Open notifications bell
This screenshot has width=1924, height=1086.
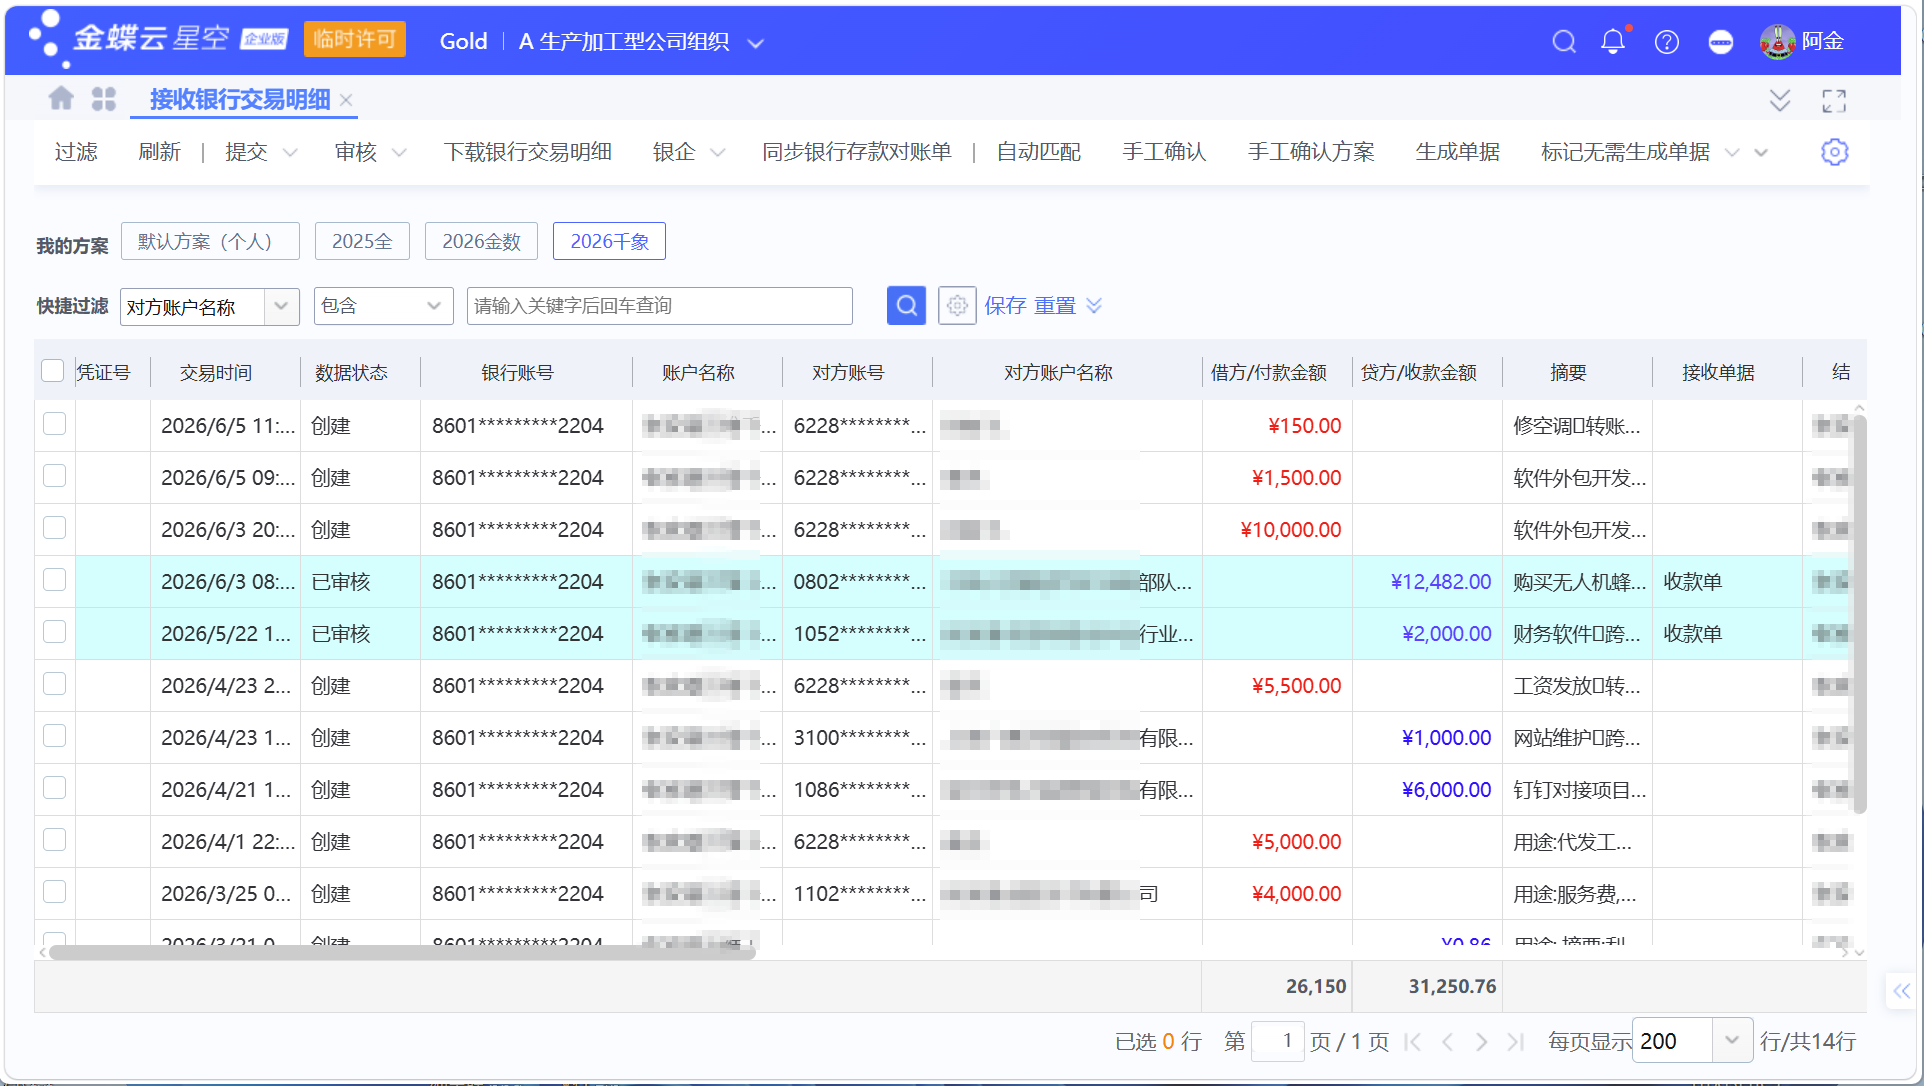(x=1613, y=41)
